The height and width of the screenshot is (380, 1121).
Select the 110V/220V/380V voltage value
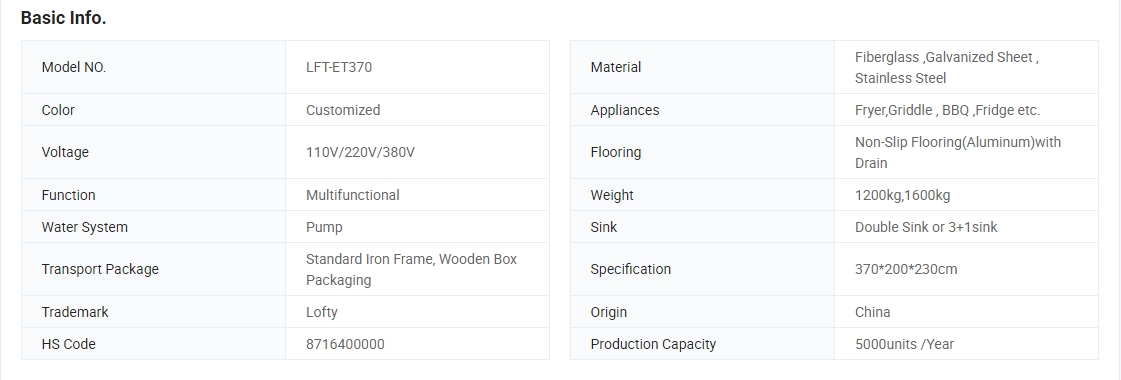[360, 152]
